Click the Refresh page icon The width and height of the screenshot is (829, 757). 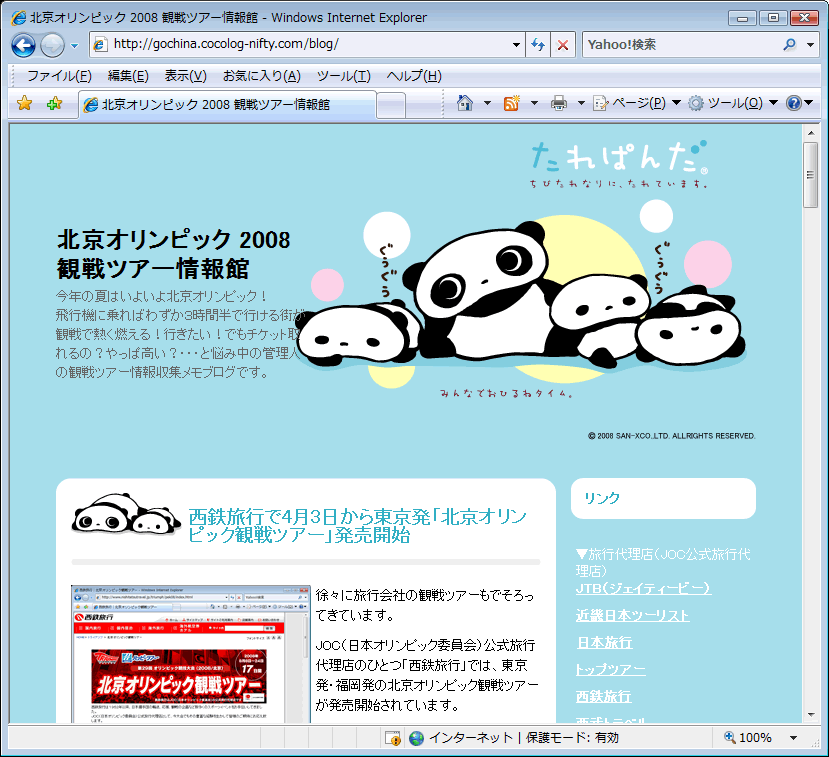[538, 45]
